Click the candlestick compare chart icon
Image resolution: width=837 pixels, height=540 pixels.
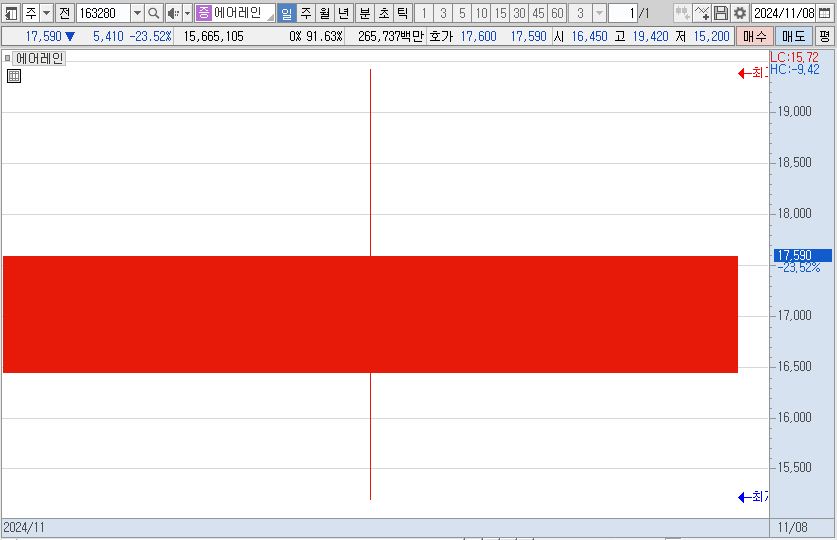[x=682, y=13]
